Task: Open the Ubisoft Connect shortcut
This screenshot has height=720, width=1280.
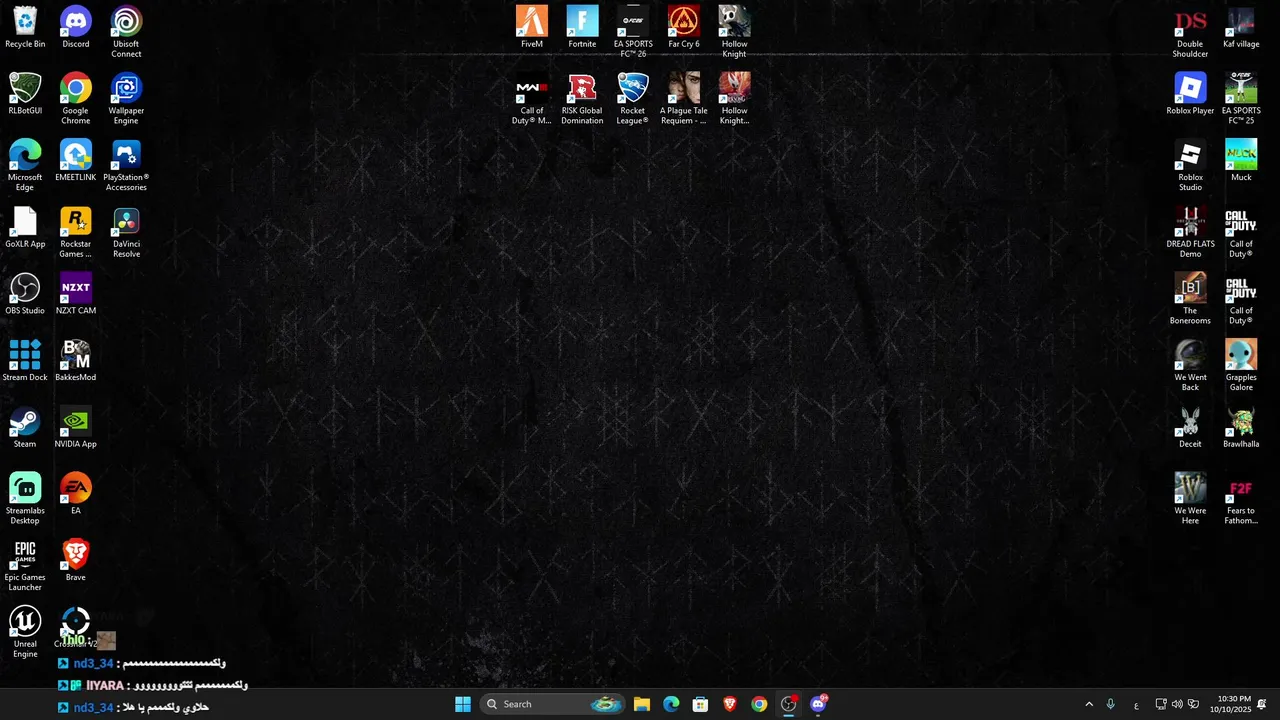Action: click(x=126, y=32)
